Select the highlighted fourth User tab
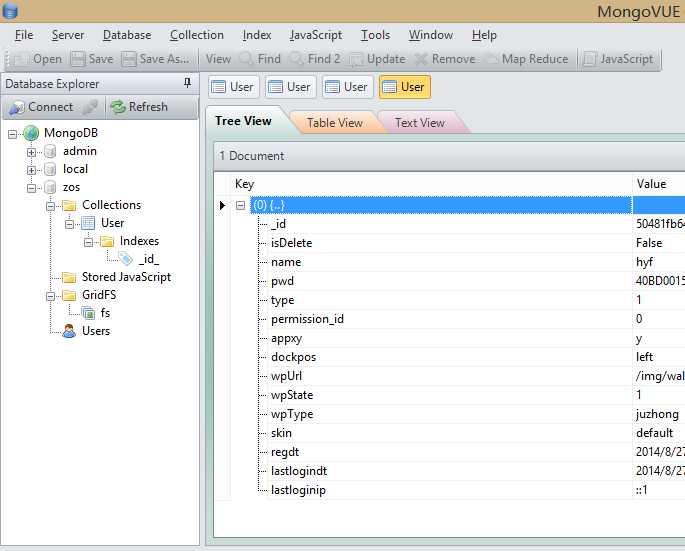The height and width of the screenshot is (551, 685). click(x=405, y=87)
